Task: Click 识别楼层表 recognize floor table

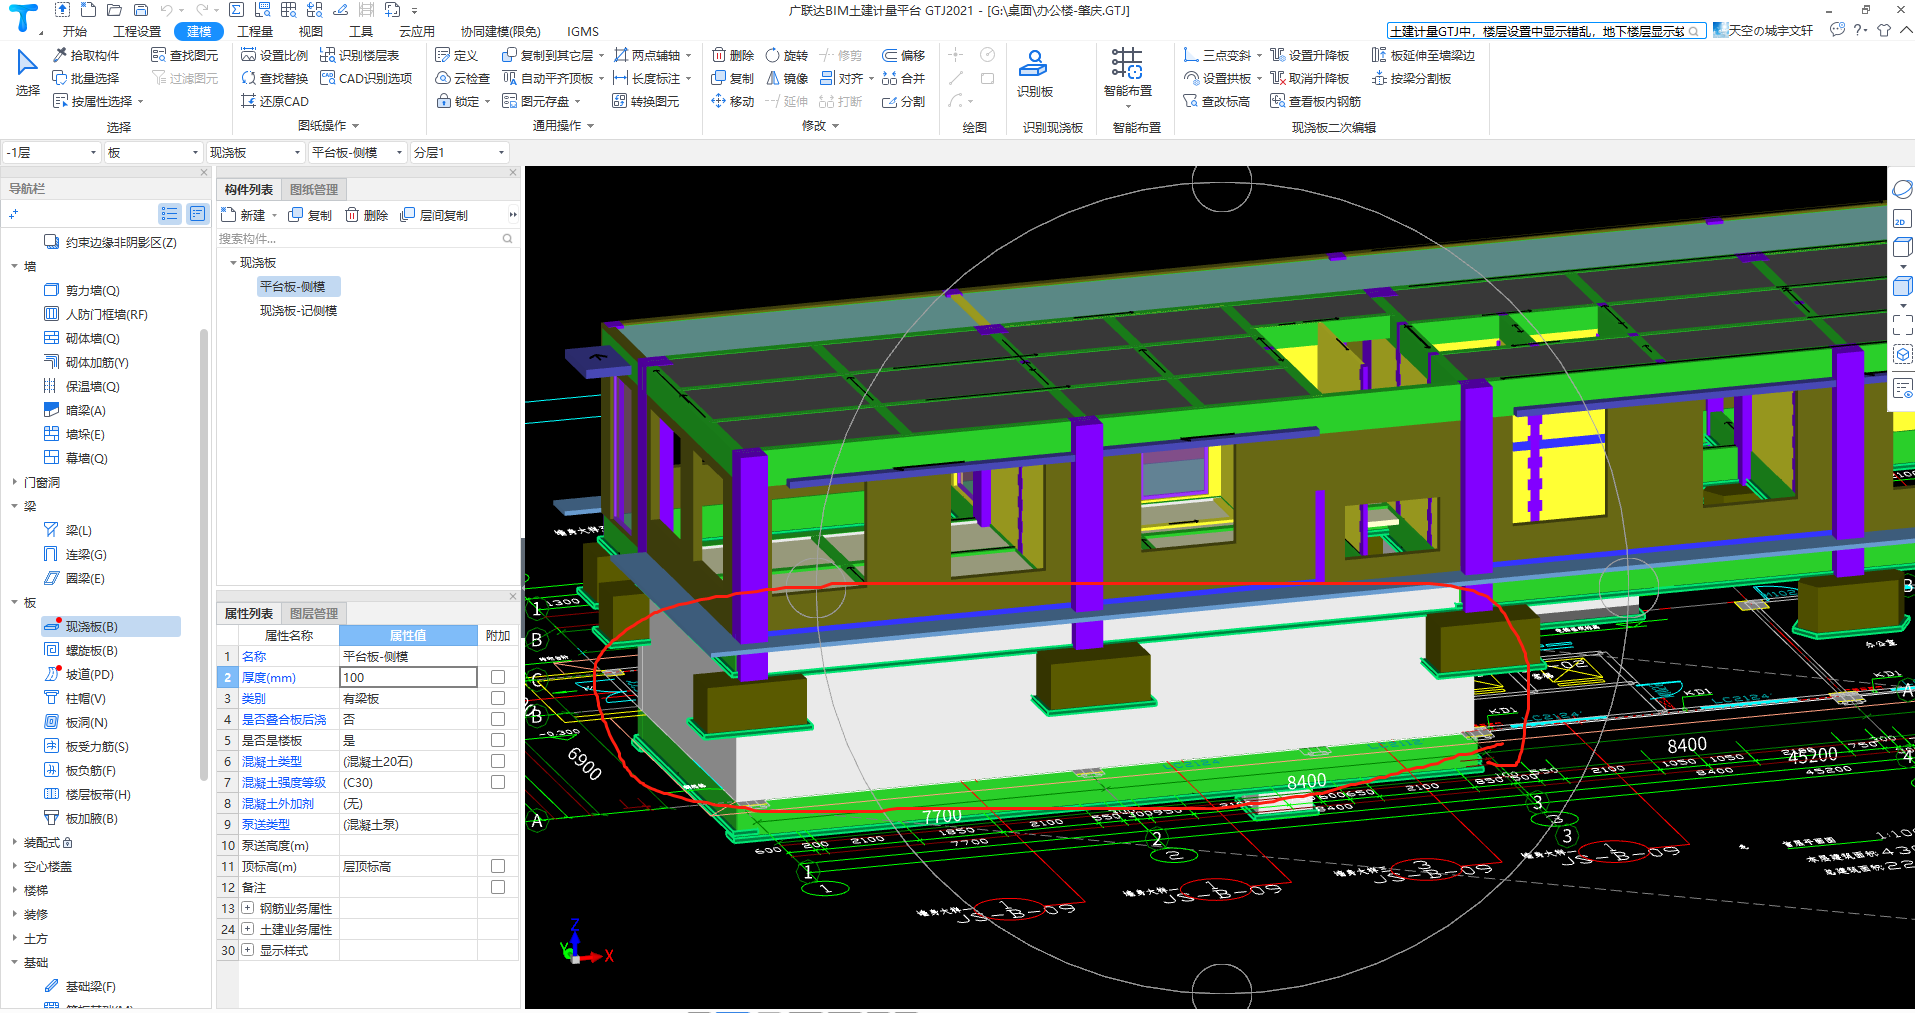Action: pos(360,55)
